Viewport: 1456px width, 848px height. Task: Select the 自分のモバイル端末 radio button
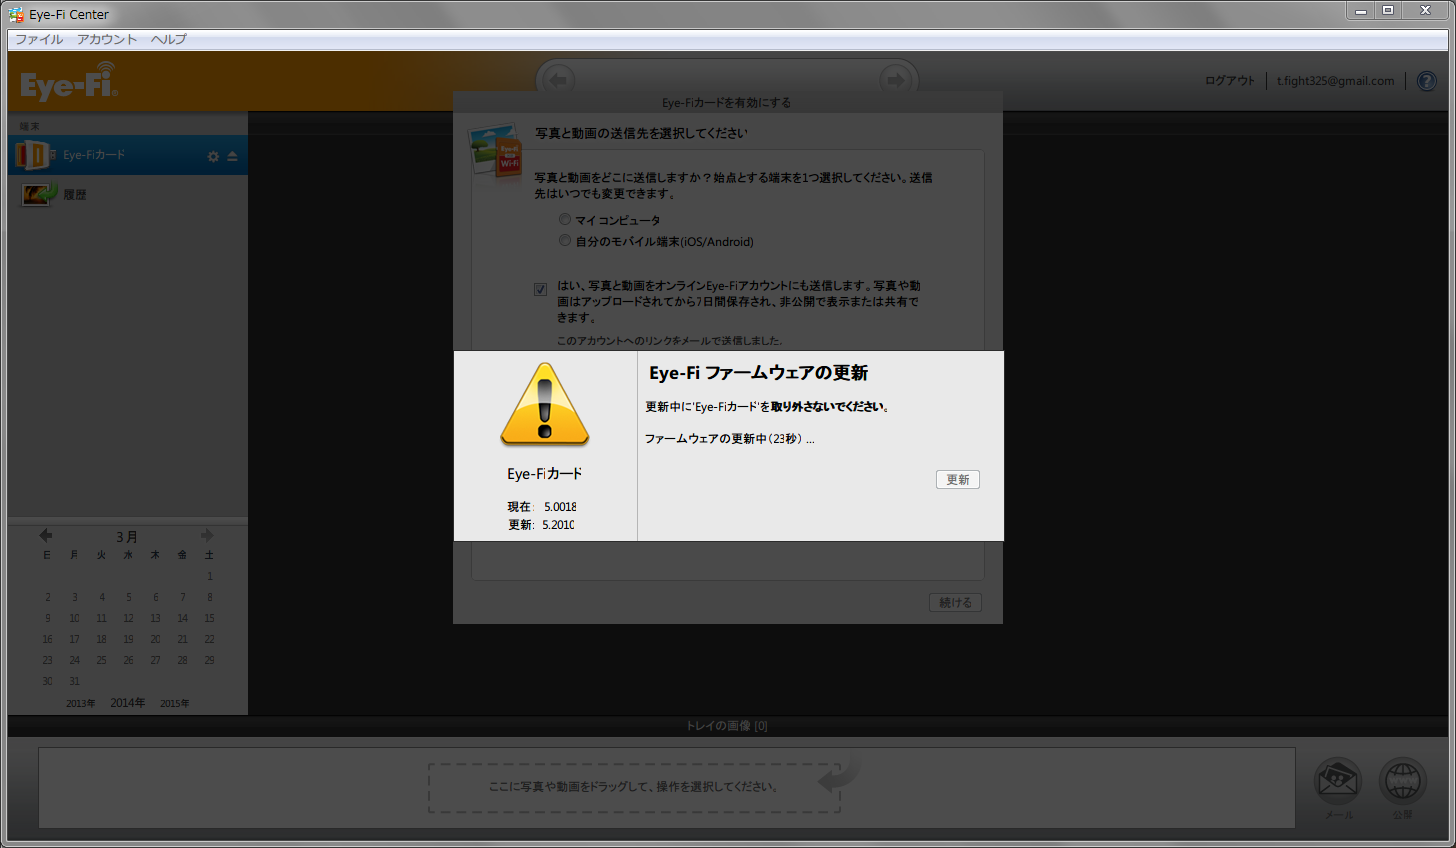click(565, 241)
